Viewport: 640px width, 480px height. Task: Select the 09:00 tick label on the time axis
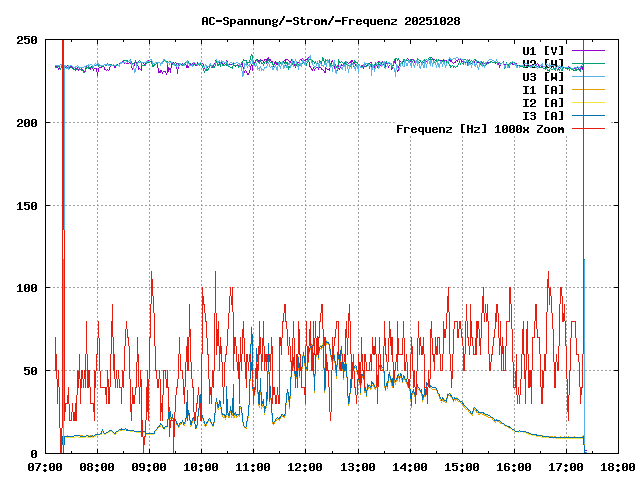[x=149, y=467]
